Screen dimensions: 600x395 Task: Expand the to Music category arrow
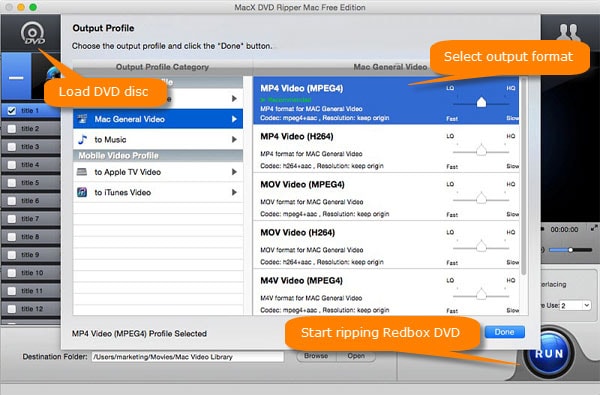pyautogui.click(x=234, y=139)
